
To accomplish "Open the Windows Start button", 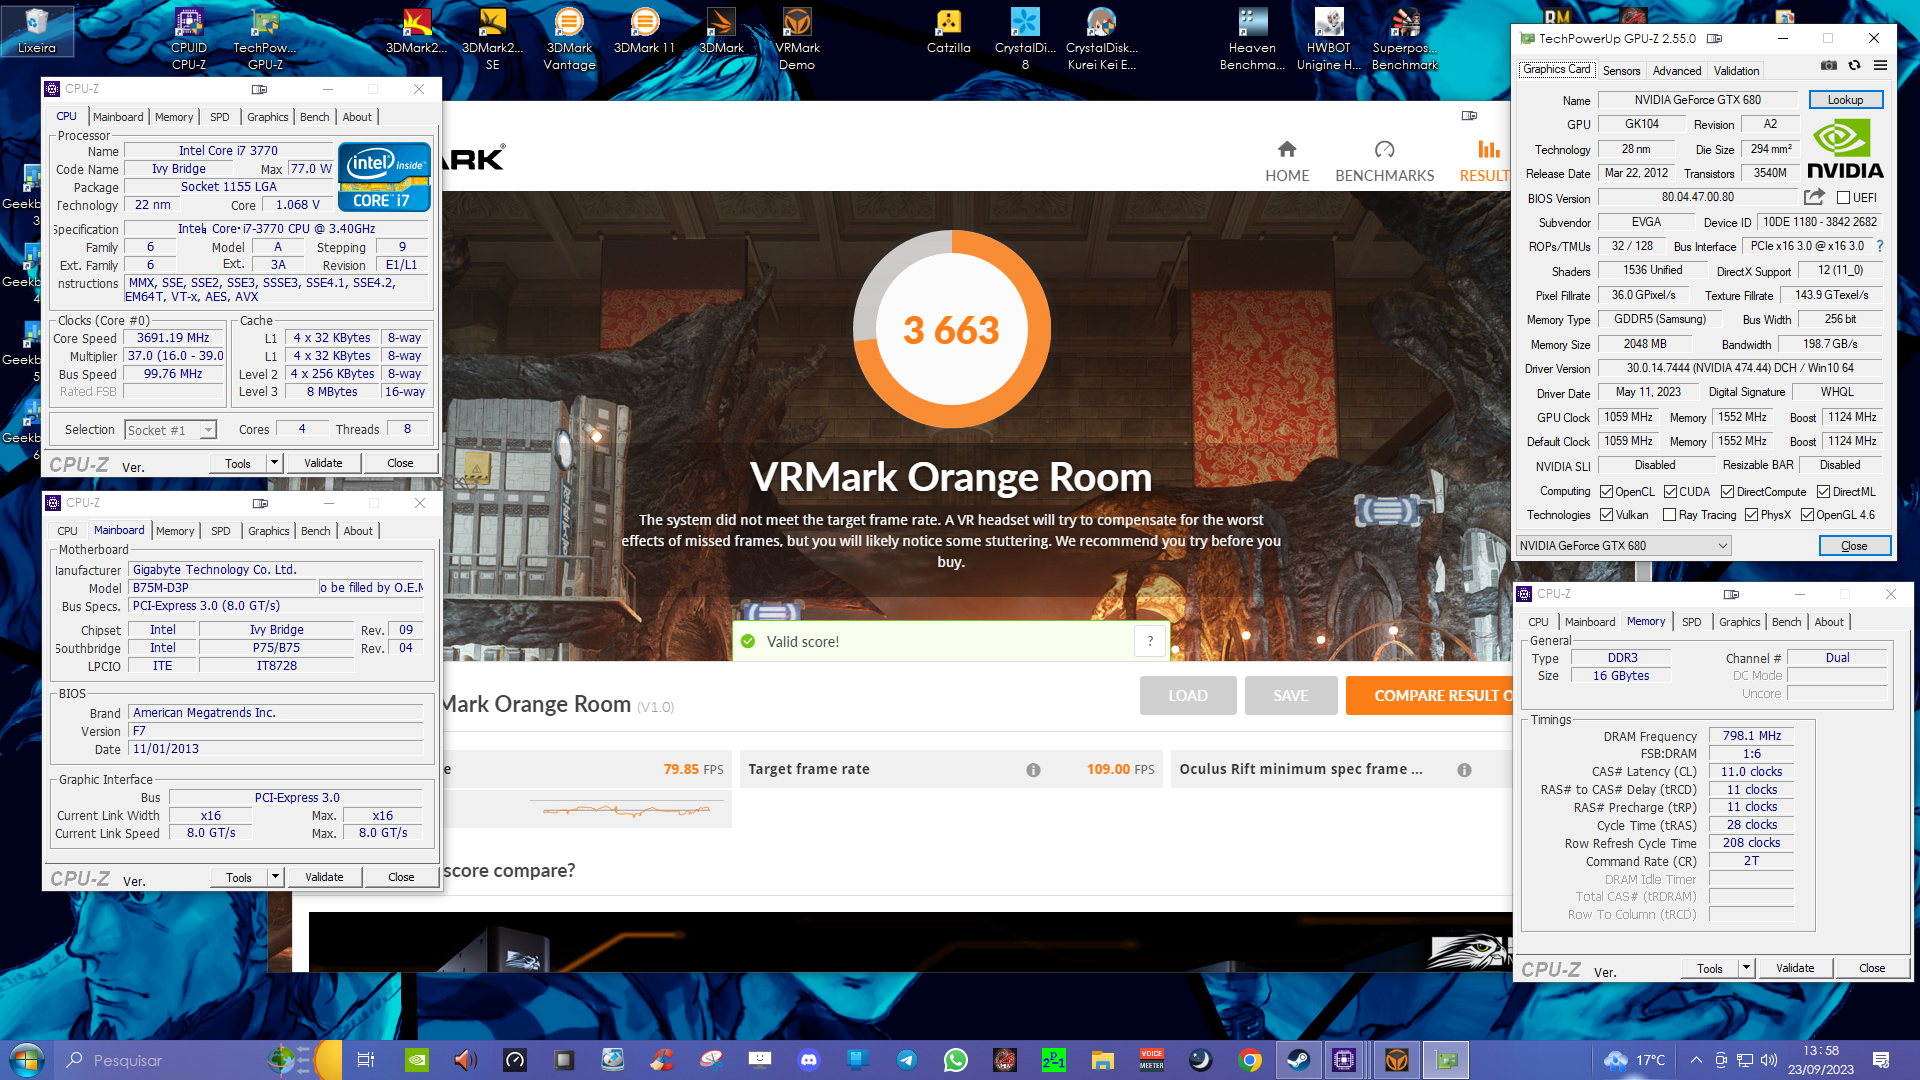I will (x=26, y=1060).
